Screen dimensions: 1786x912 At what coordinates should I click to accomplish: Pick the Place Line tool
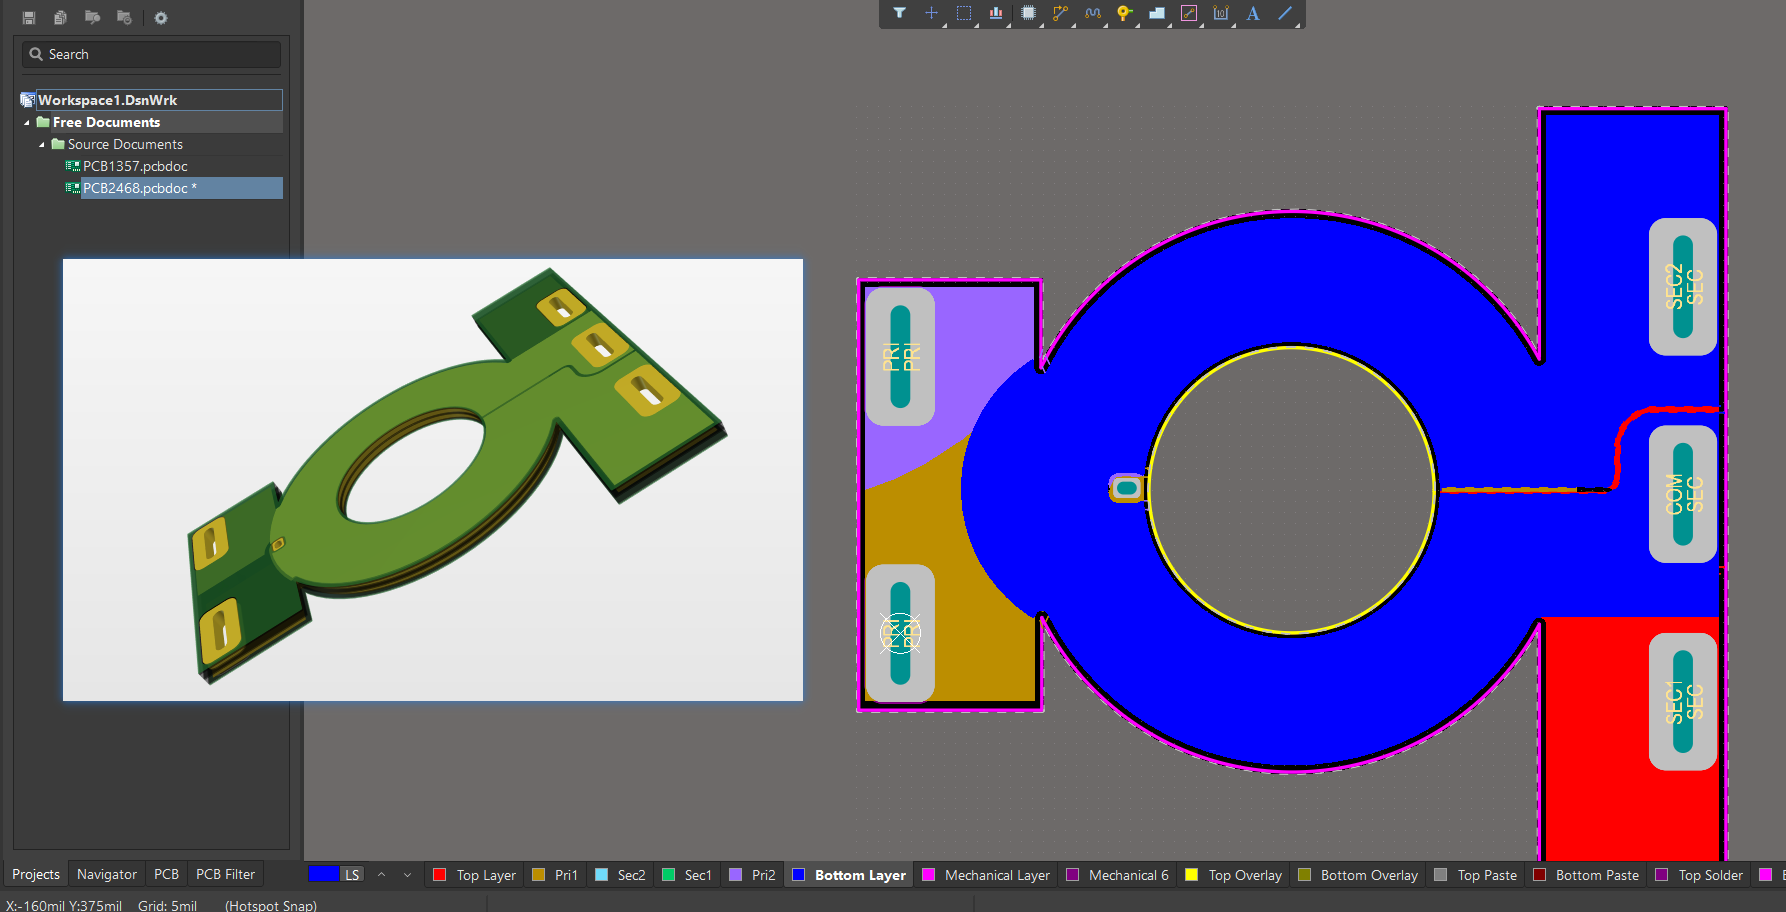pos(1285,13)
